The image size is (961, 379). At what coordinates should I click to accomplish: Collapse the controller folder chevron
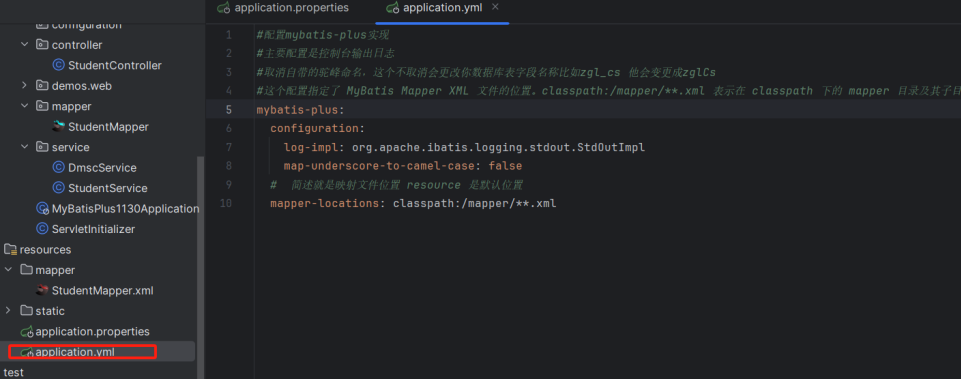pyautogui.click(x=25, y=45)
